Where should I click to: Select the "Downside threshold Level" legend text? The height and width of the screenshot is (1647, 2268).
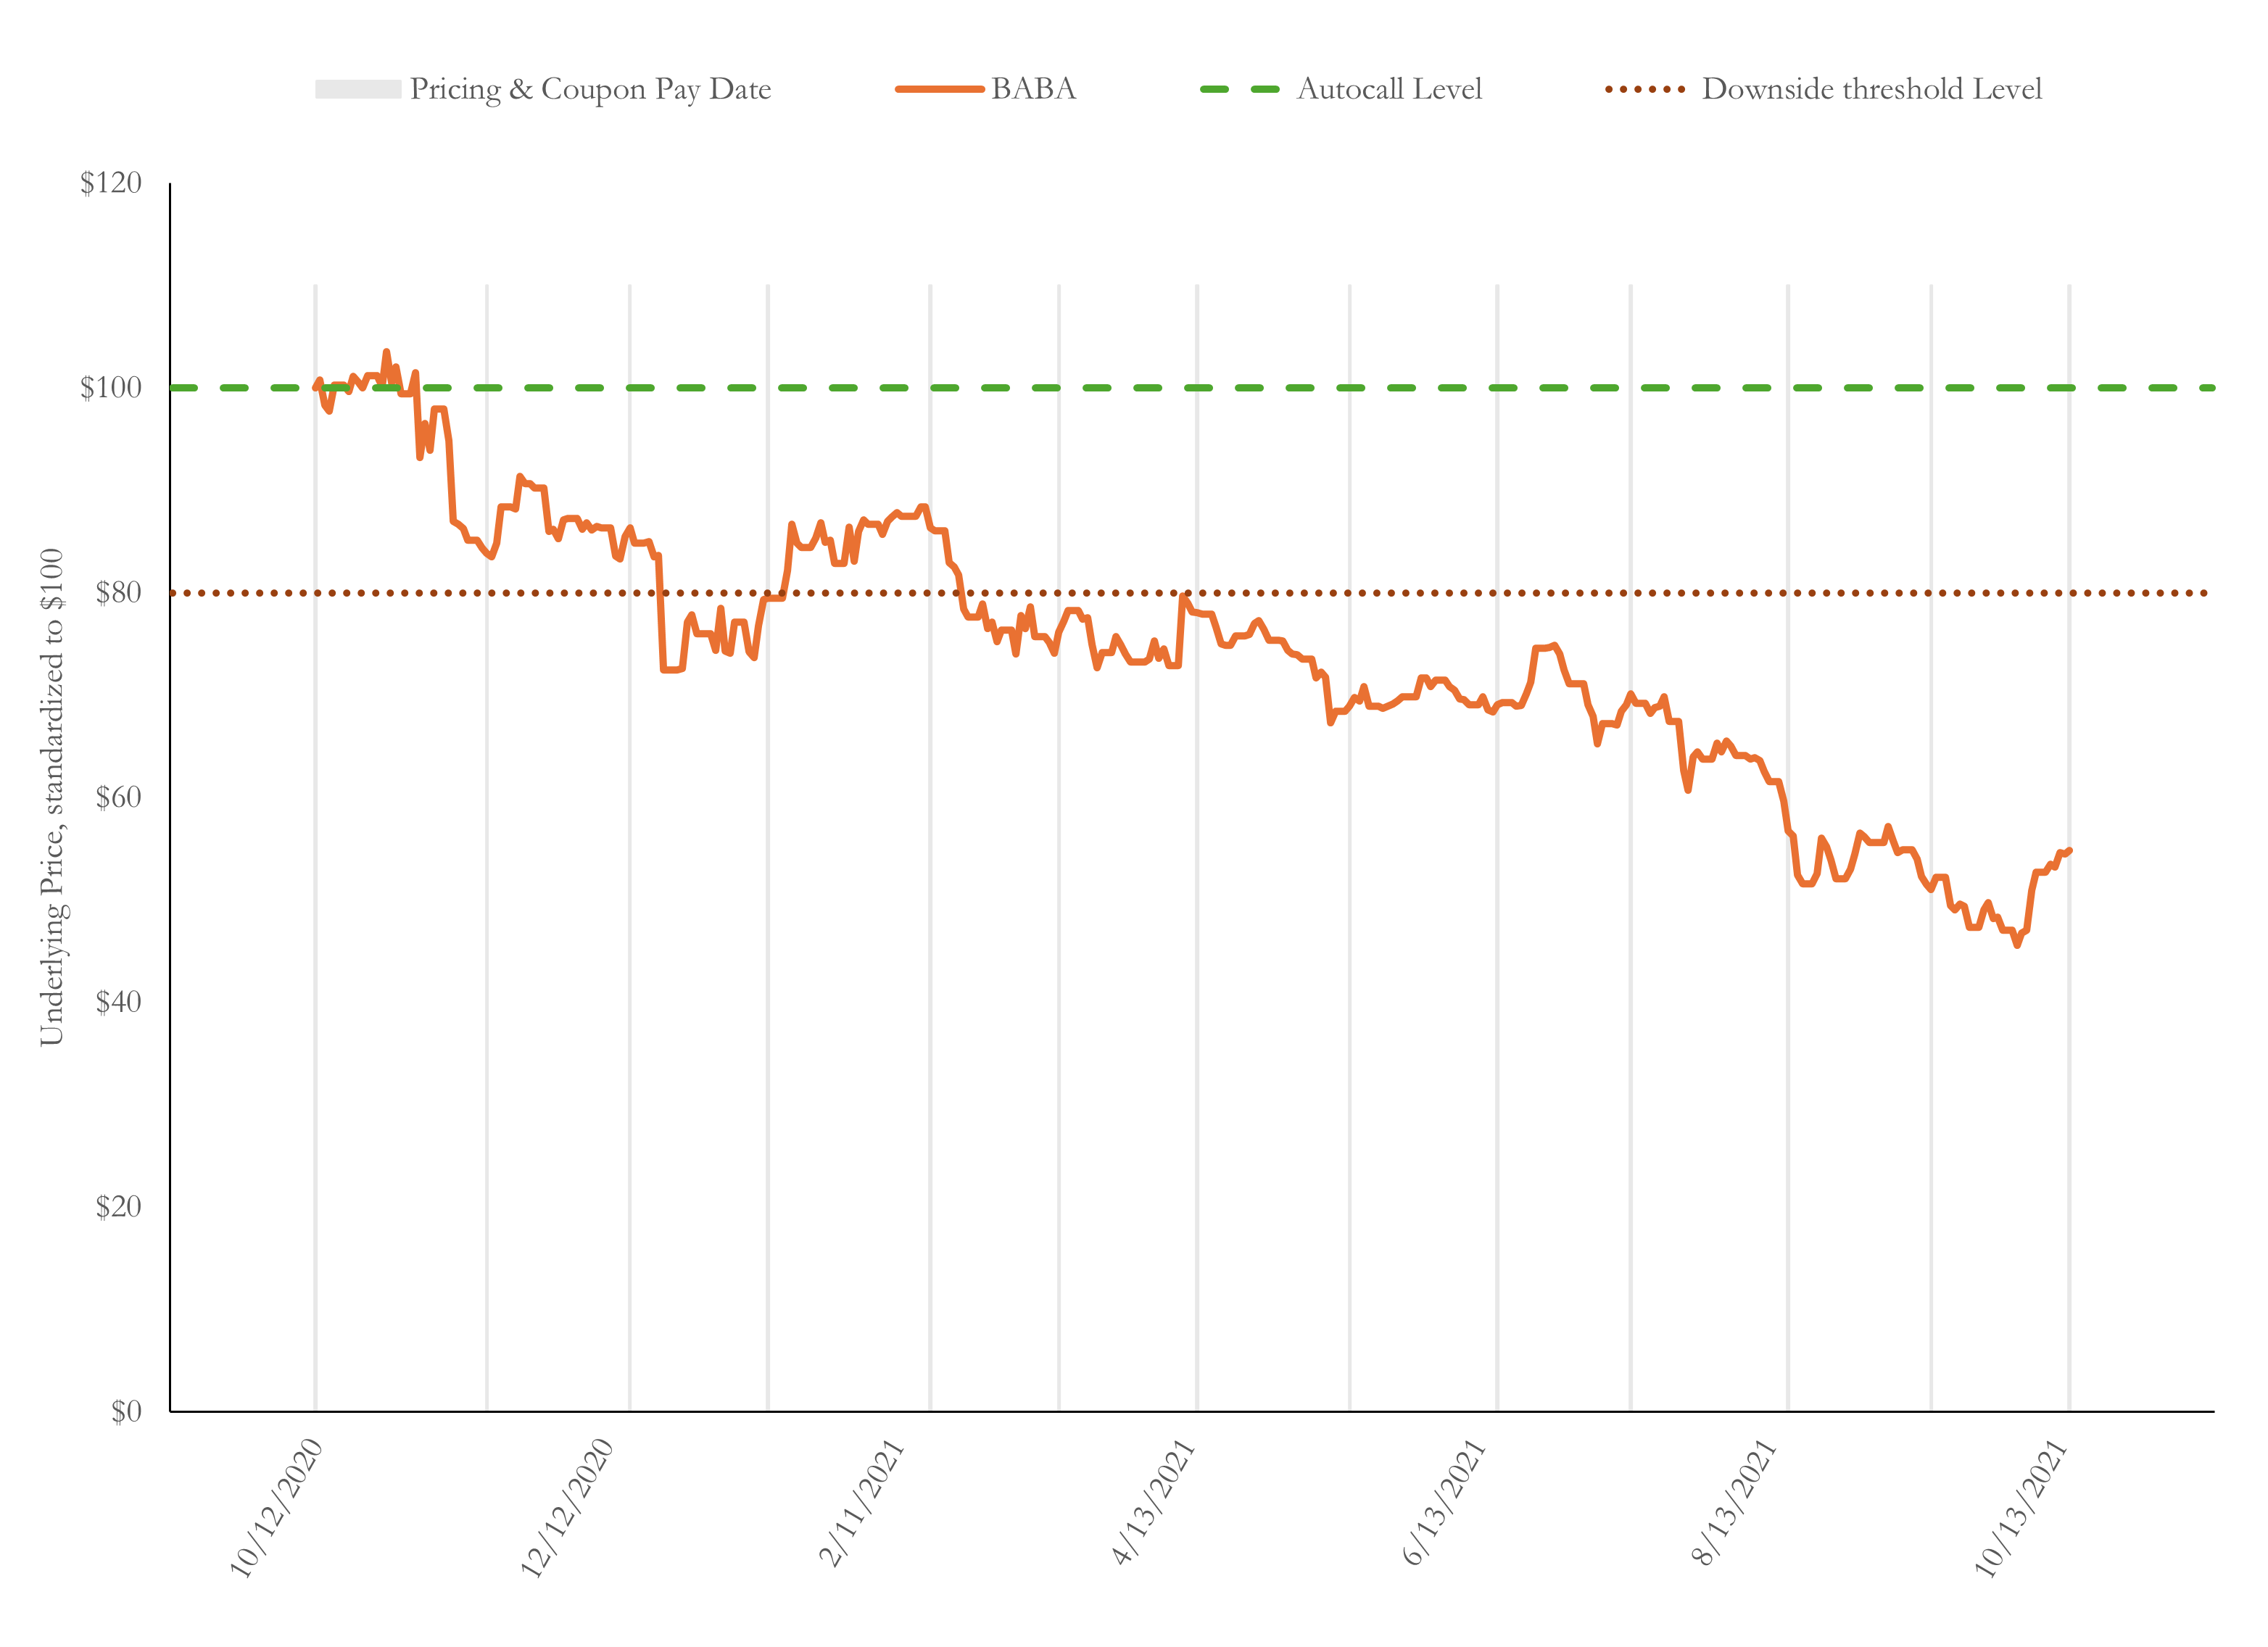click(1871, 89)
